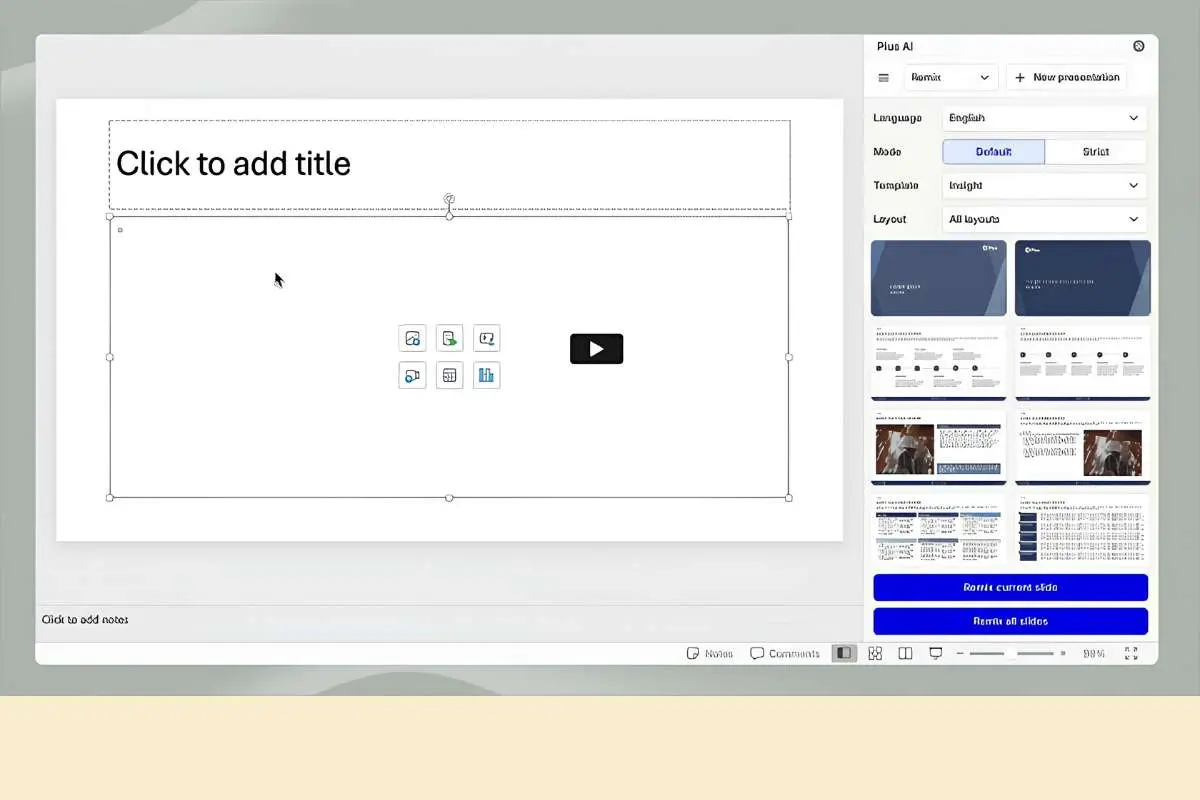Image resolution: width=1200 pixels, height=800 pixels.
Task: Click the zoom in plus button
Action: [x=1062, y=653]
